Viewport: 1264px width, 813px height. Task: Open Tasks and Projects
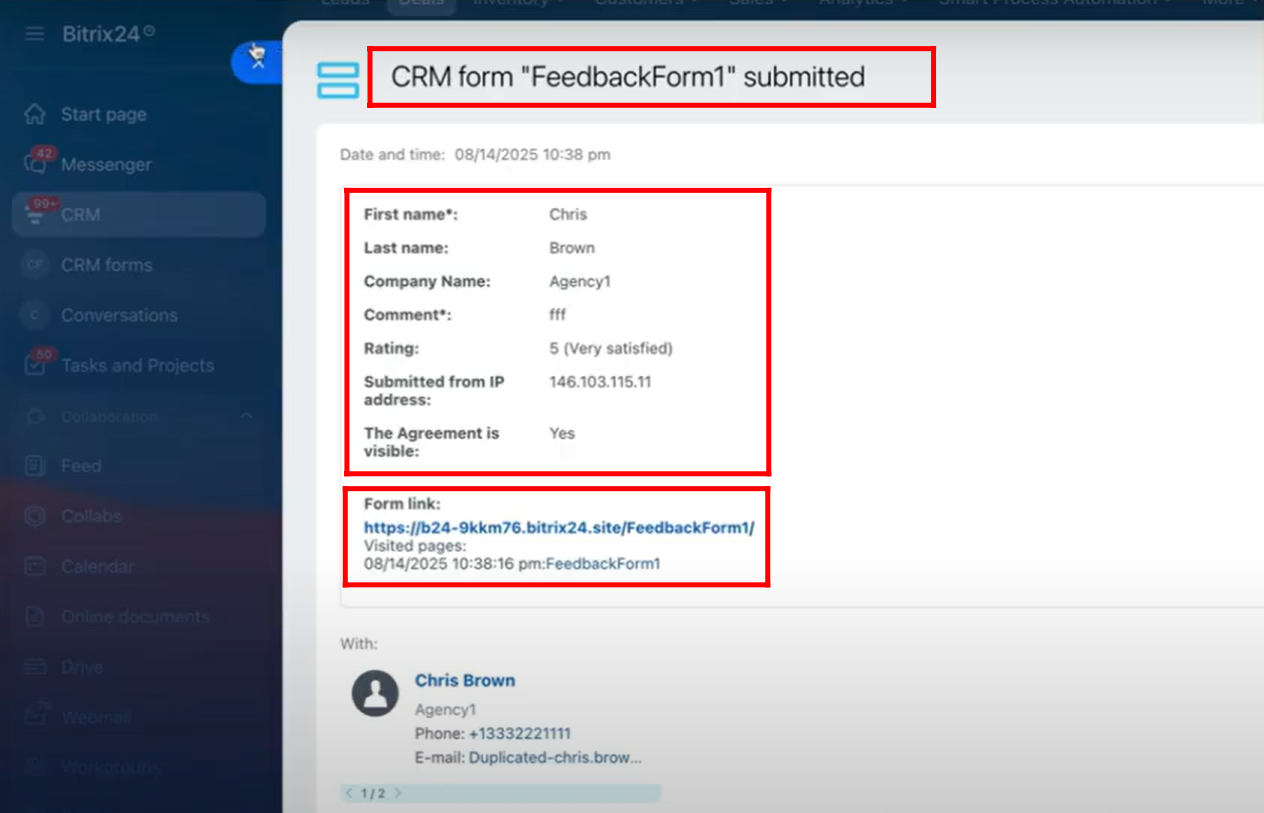point(137,365)
